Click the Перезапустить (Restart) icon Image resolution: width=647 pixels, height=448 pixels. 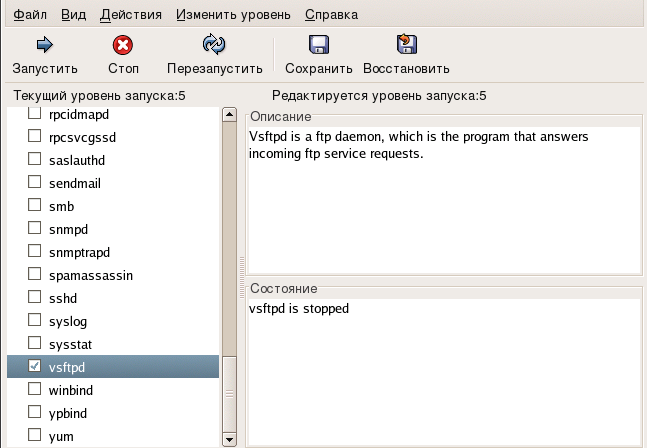coord(214,45)
